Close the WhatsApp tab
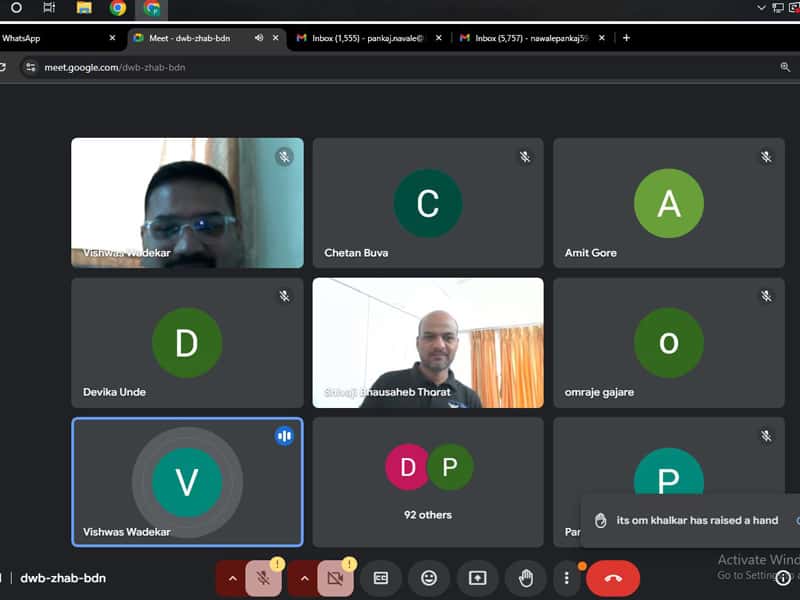Viewport: 800px width, 600px height. pos(112,38)
